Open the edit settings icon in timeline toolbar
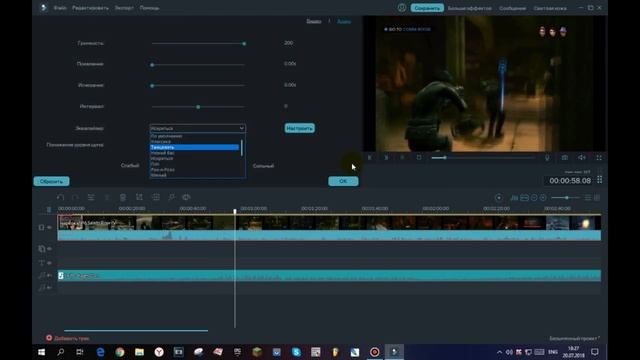Image resolution: width=640 pixels, height=360 pixels. point(91,198)
